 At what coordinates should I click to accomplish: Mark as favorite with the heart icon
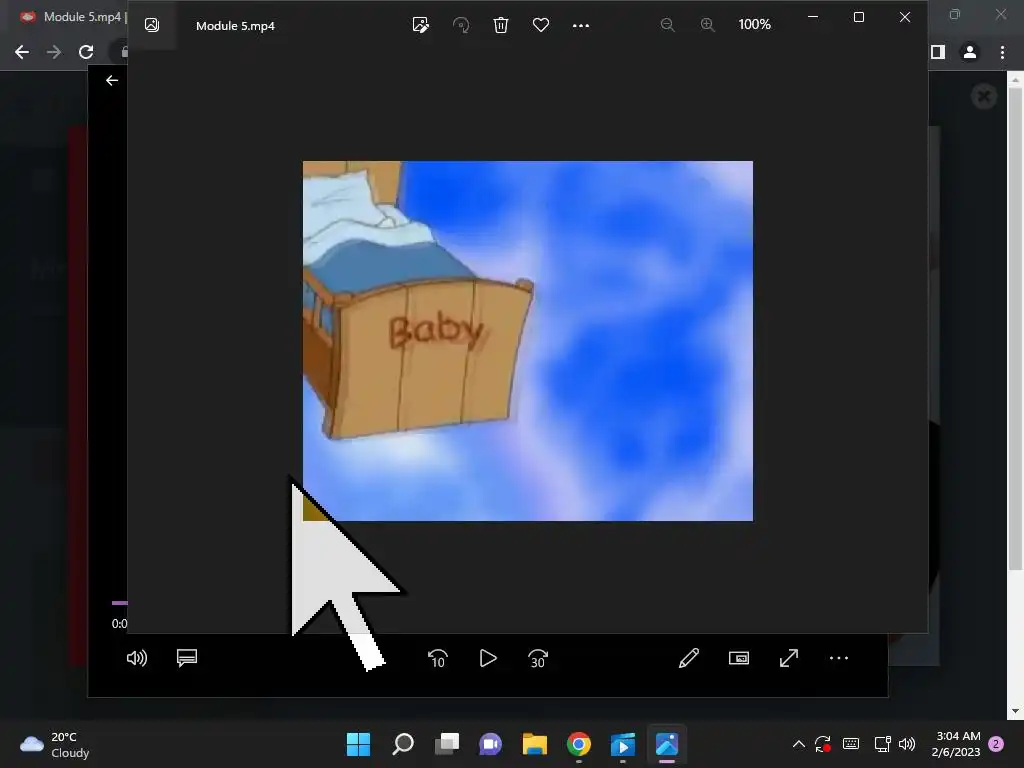click(541, 25)
